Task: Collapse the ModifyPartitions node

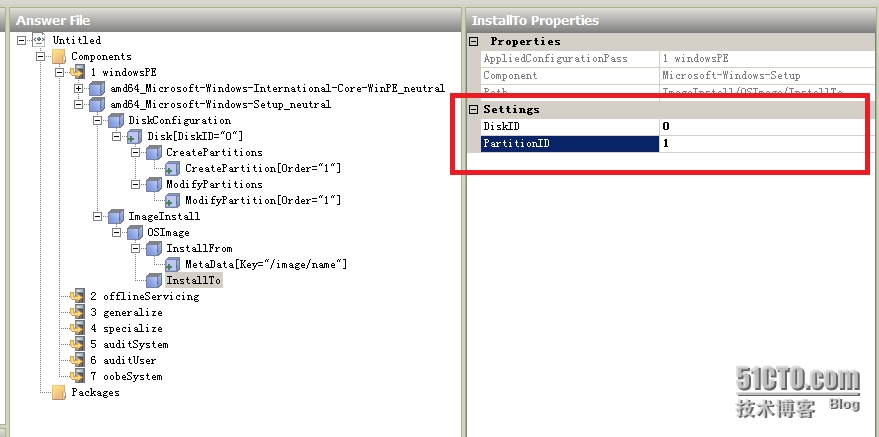Action: coord(135,184)
